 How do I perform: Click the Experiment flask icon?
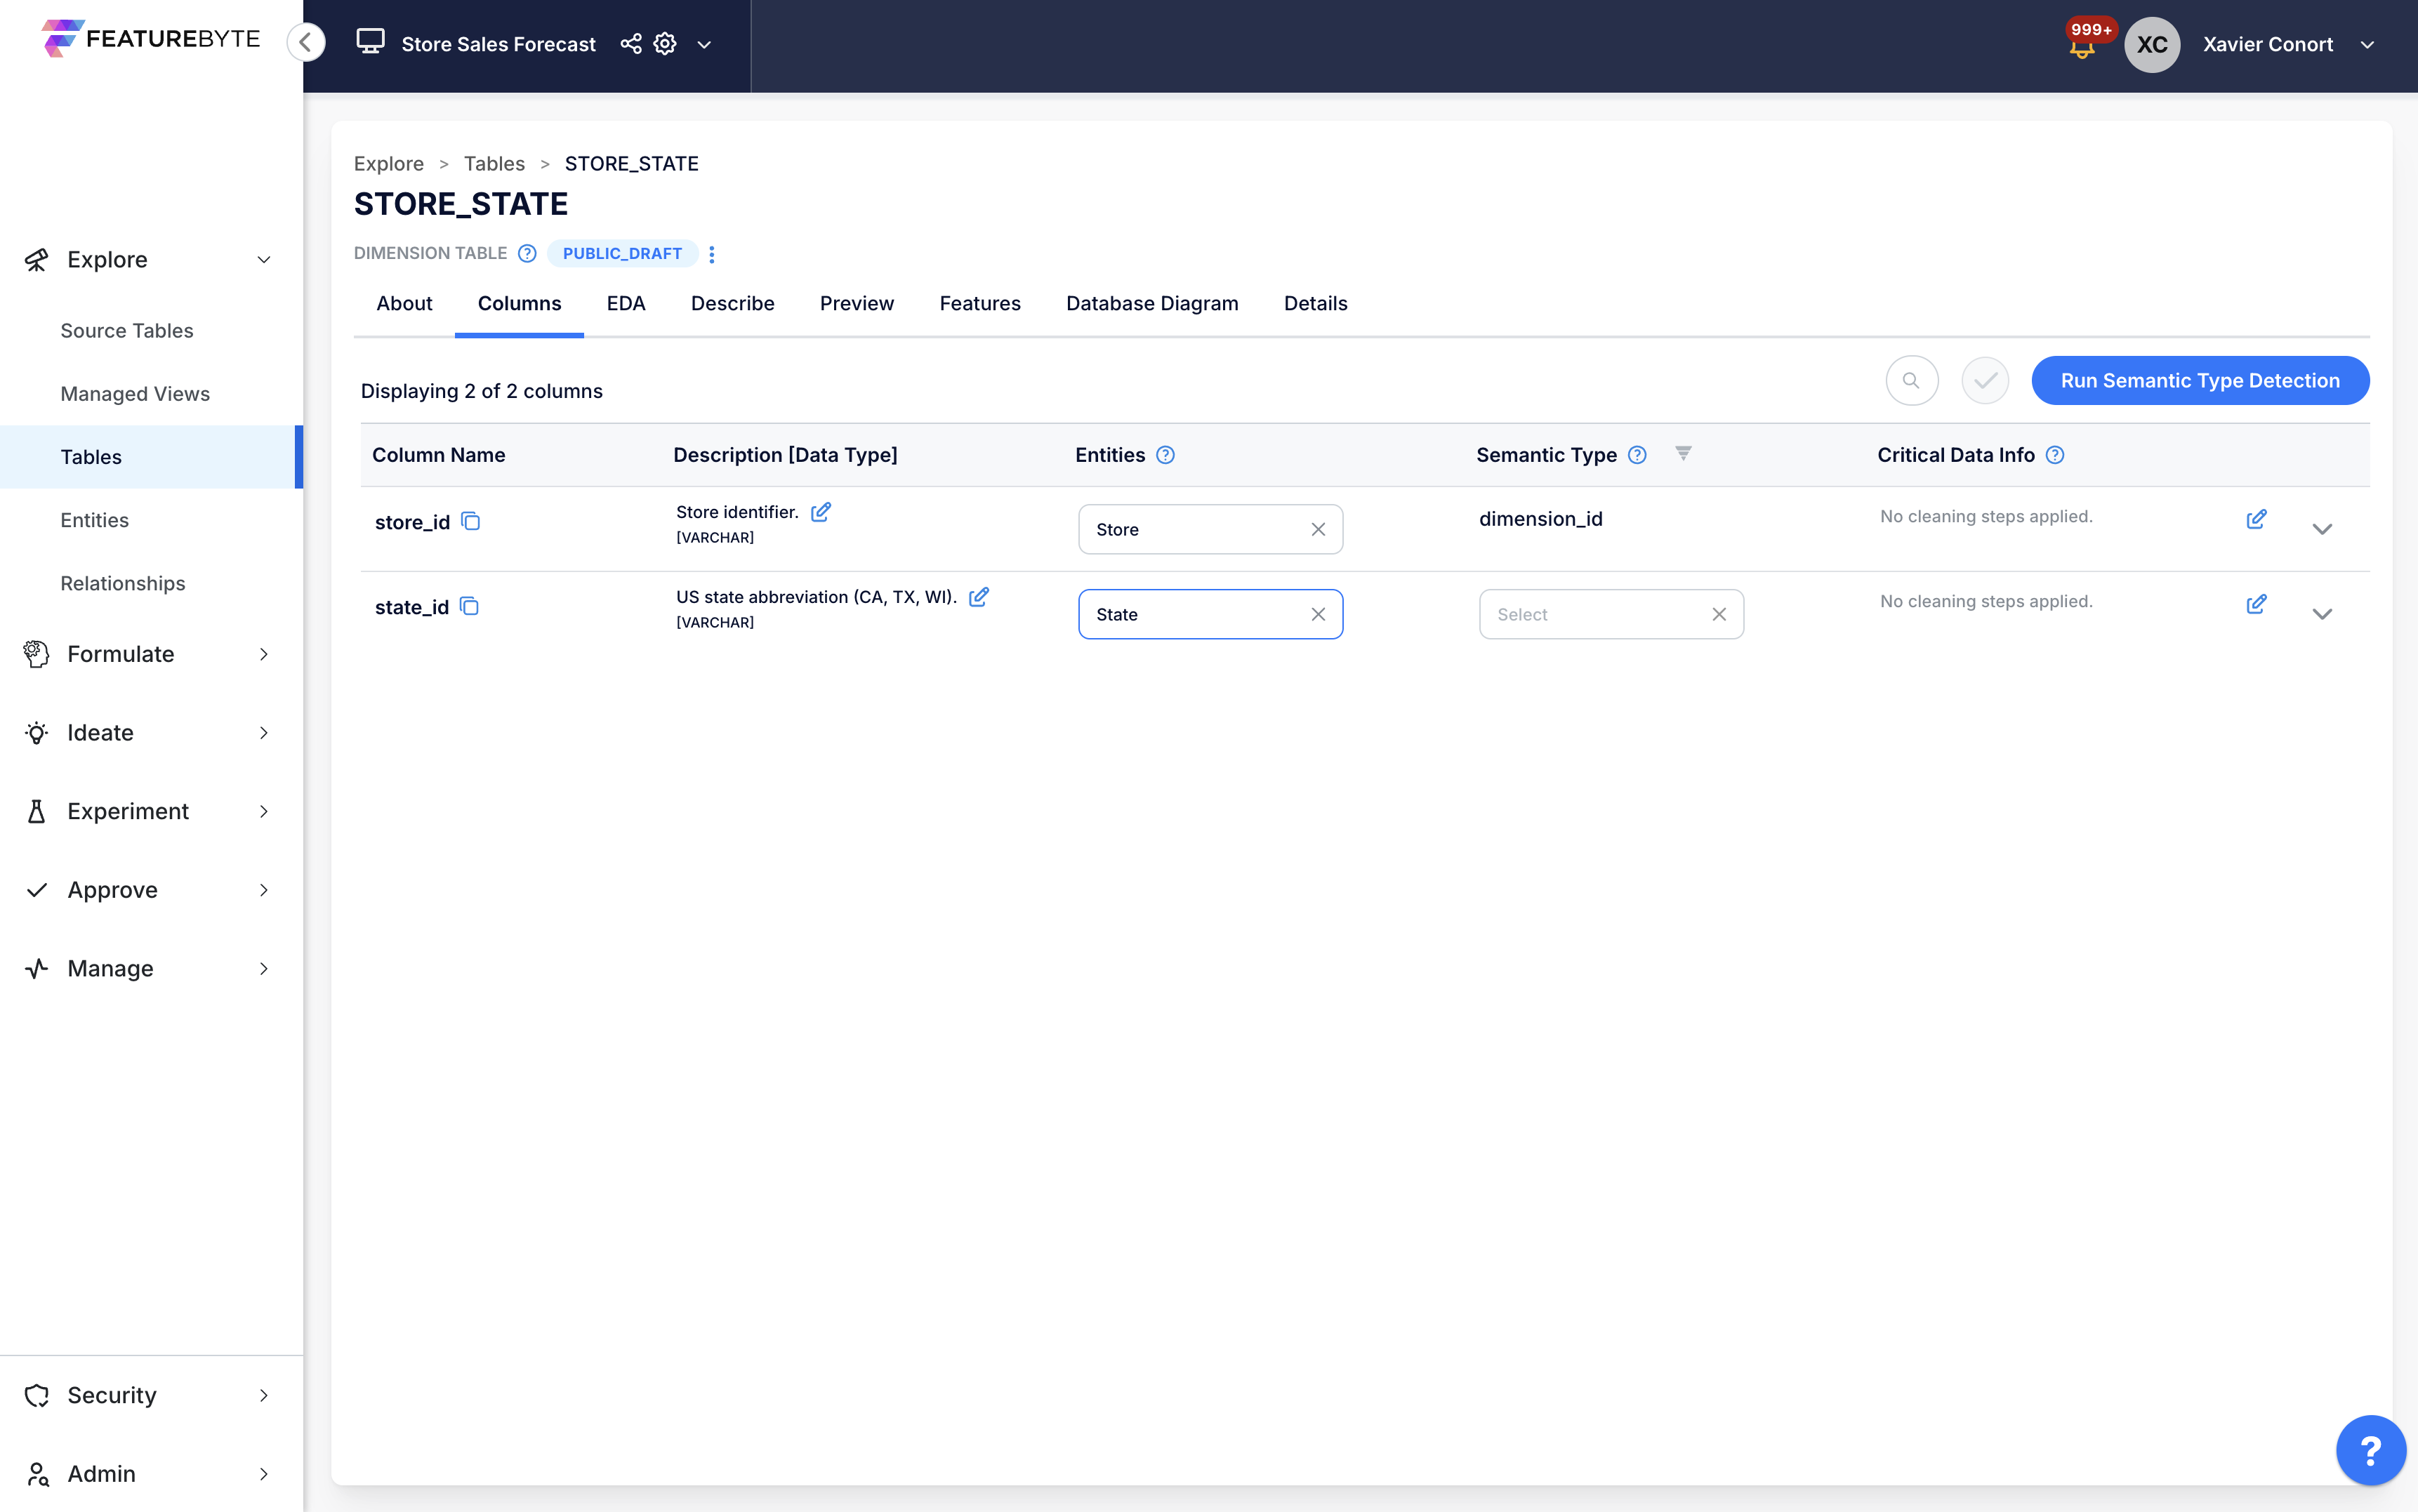(x=36, y=811)
